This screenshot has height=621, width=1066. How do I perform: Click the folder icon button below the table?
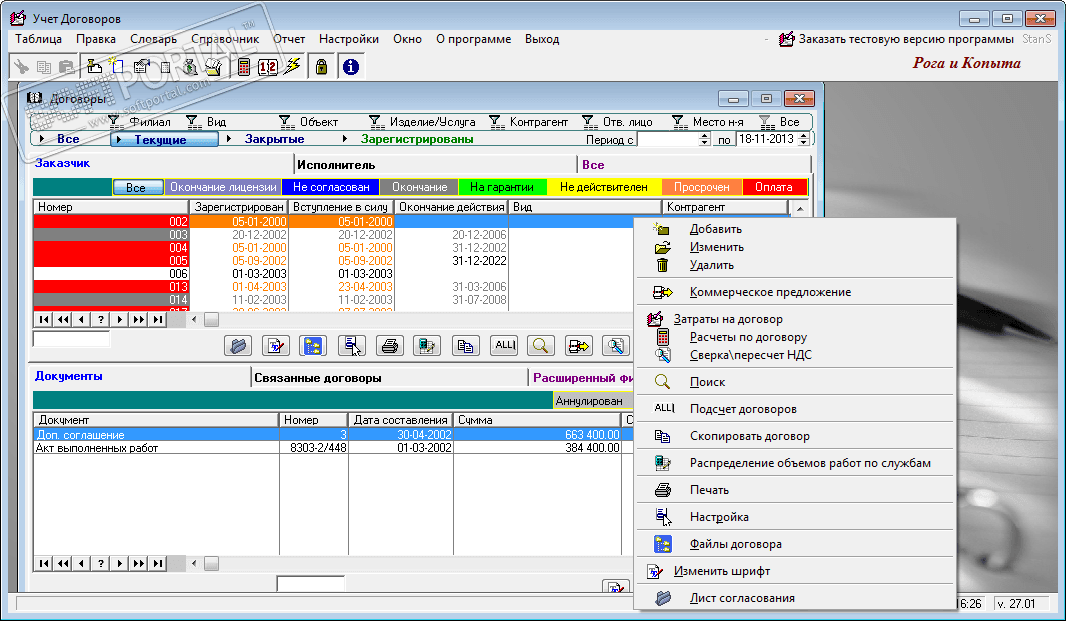pos(238,346)
